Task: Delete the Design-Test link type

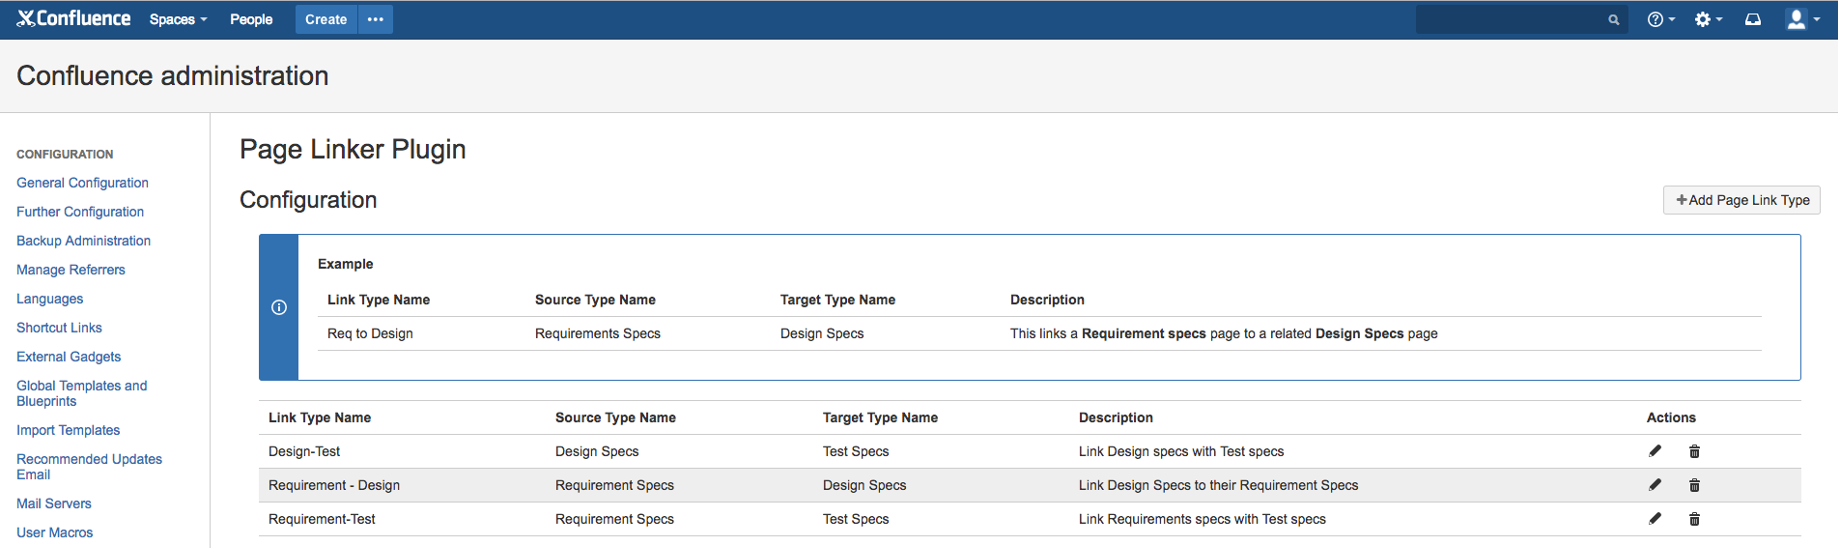Action: [1694, 452]
